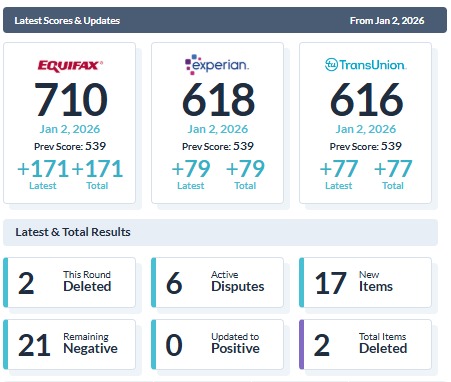The image size is (451, 382).
Task: Click the Latest Scores & Updates header
Action: coord(67,21)
